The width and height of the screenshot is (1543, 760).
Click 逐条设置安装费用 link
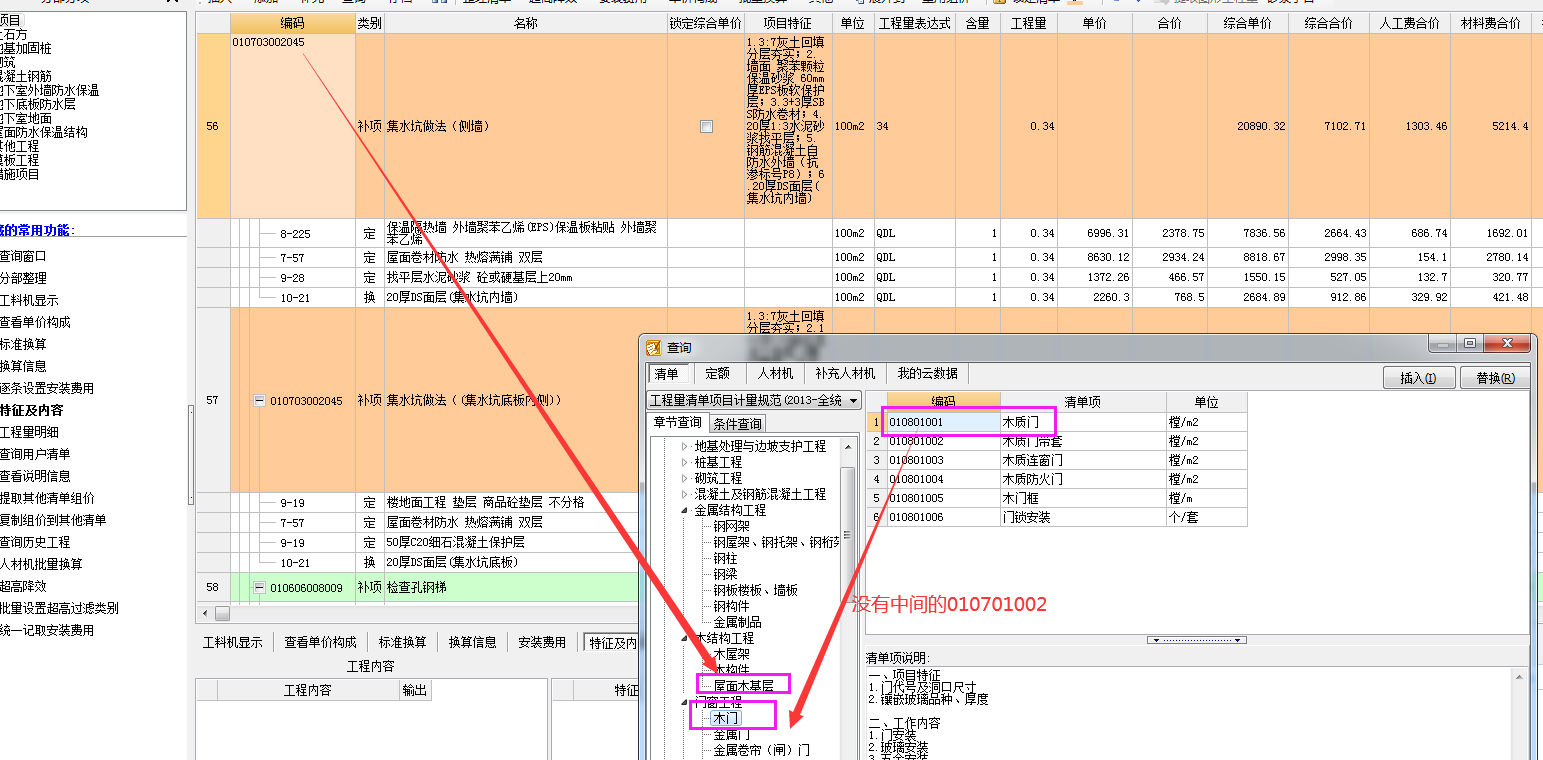click(47, 388)
